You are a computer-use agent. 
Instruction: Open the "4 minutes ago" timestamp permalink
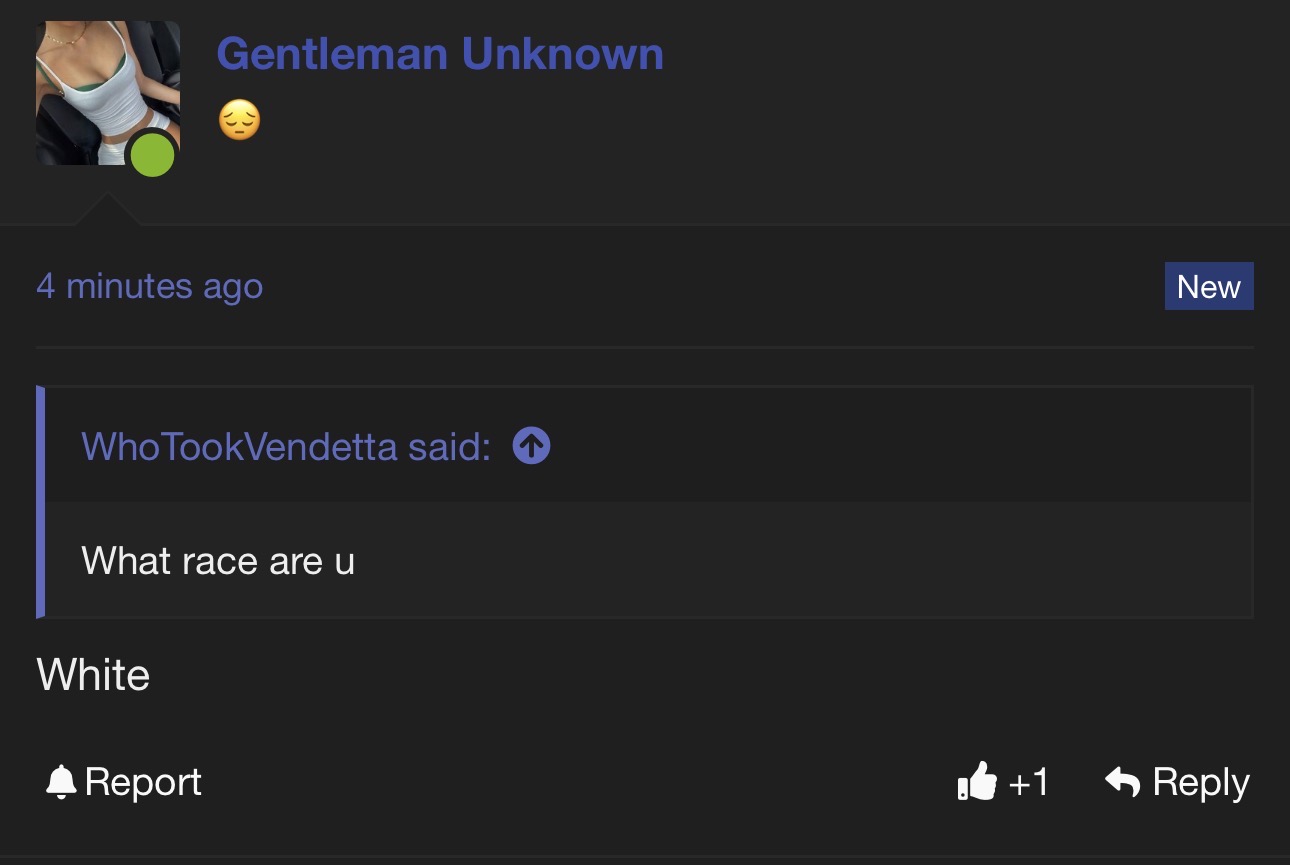coord(149,287)
